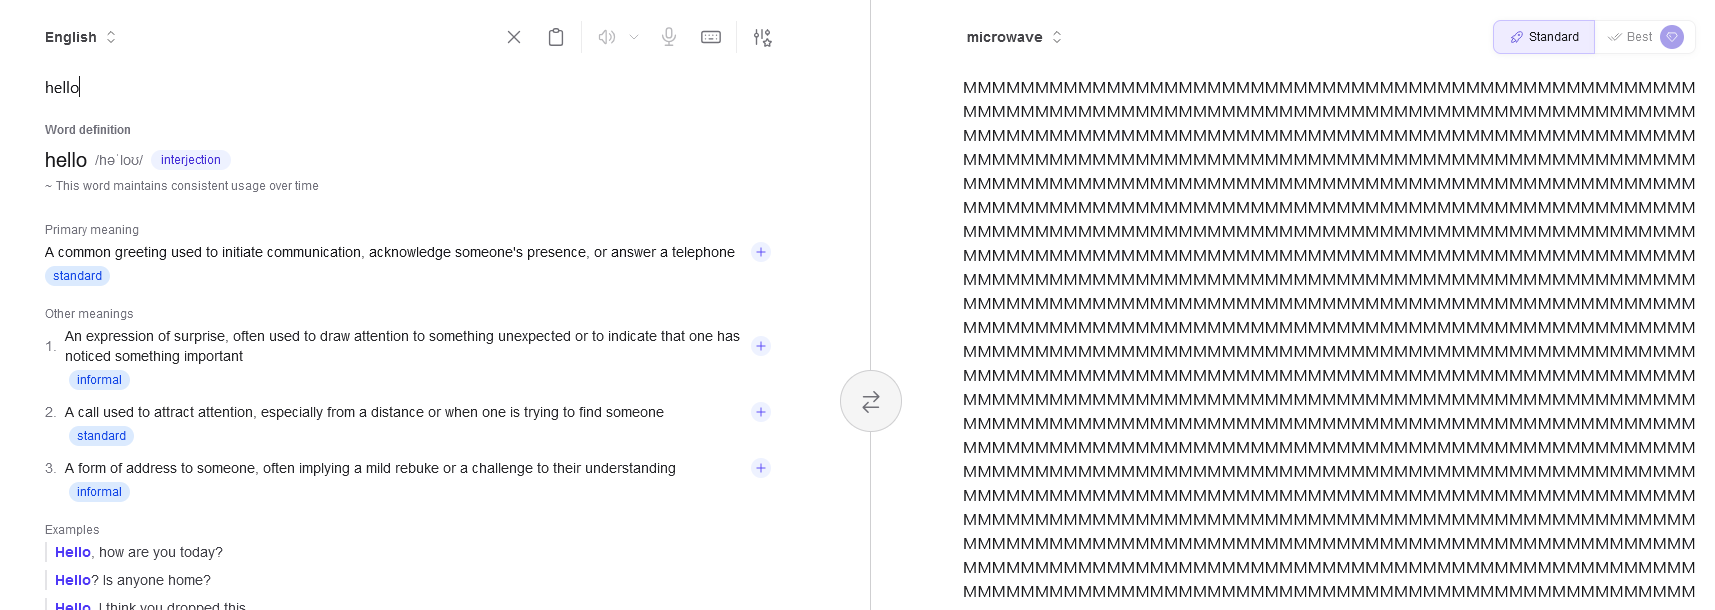Open the English source language dropdown

coord(81,37)
